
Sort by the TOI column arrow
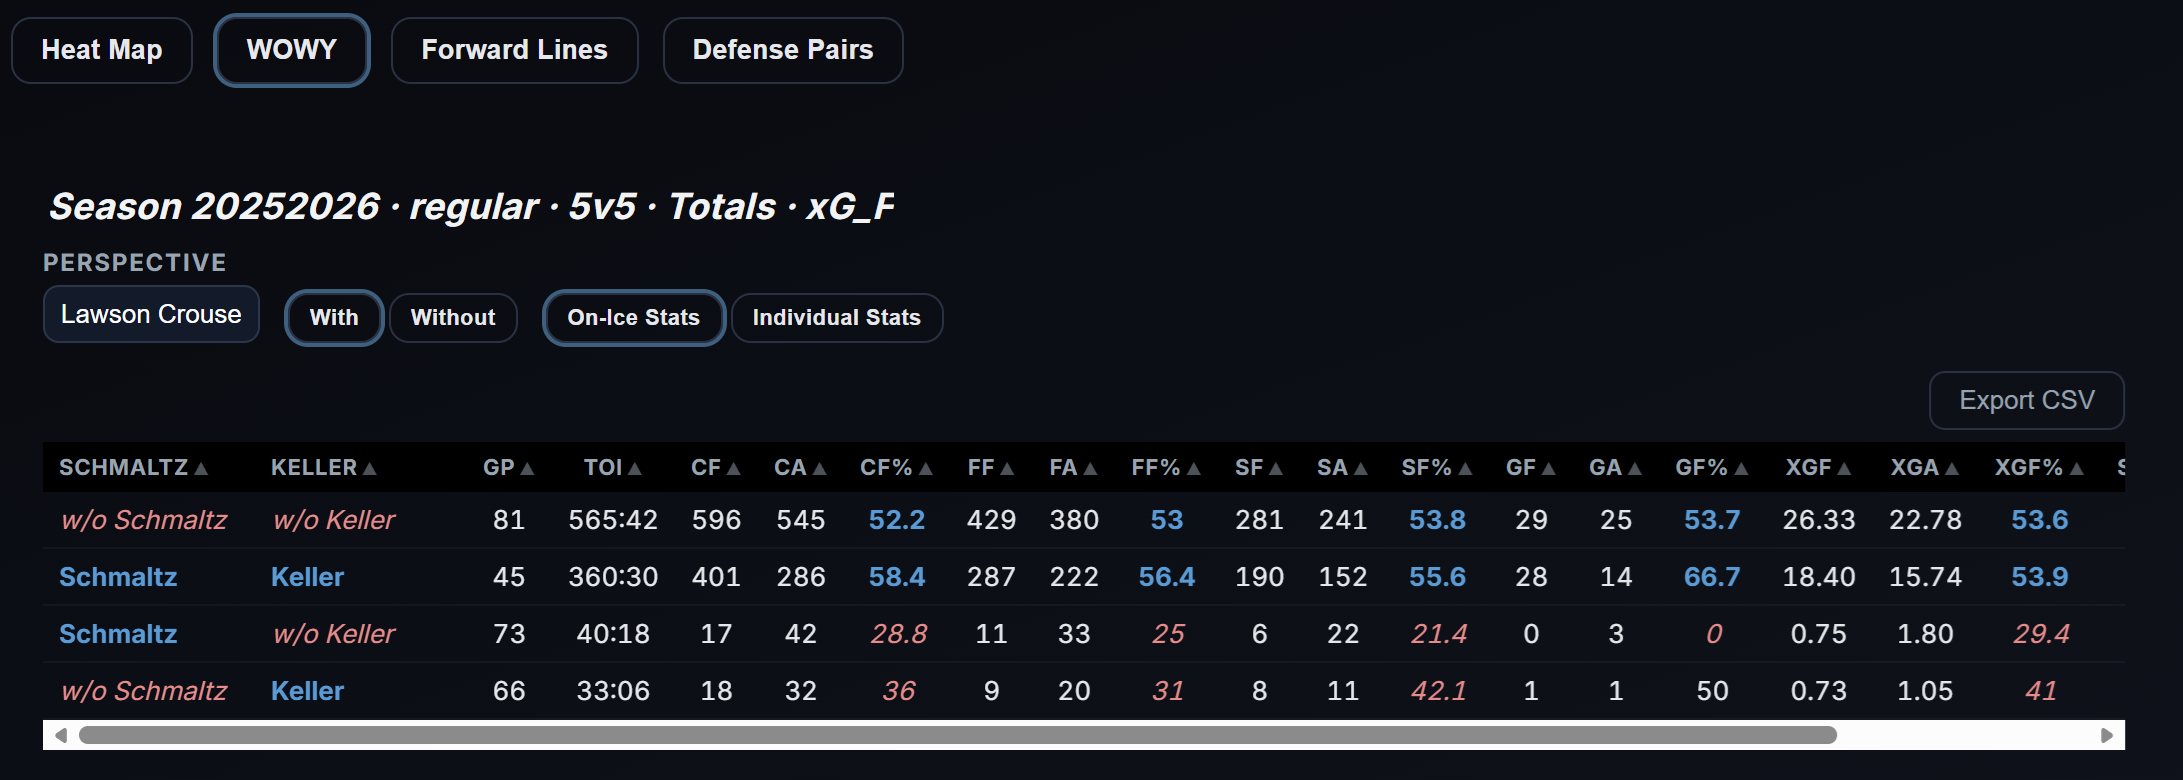[x=635, y=469]
